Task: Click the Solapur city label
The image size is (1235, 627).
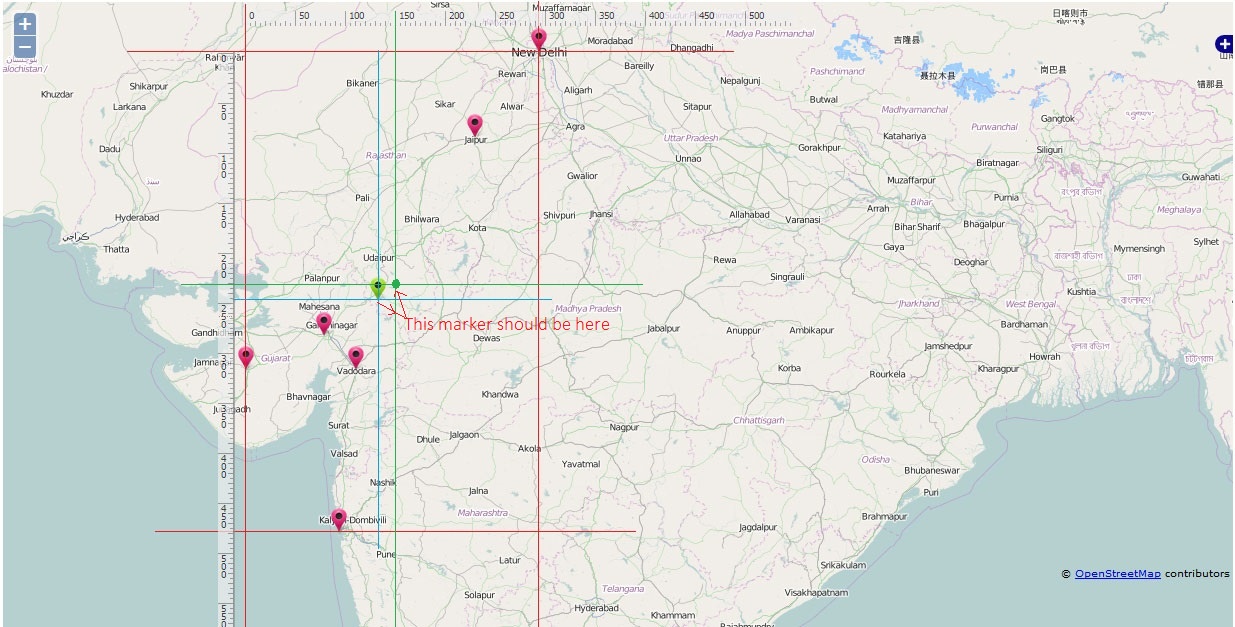Action: [x=479, y=595]
